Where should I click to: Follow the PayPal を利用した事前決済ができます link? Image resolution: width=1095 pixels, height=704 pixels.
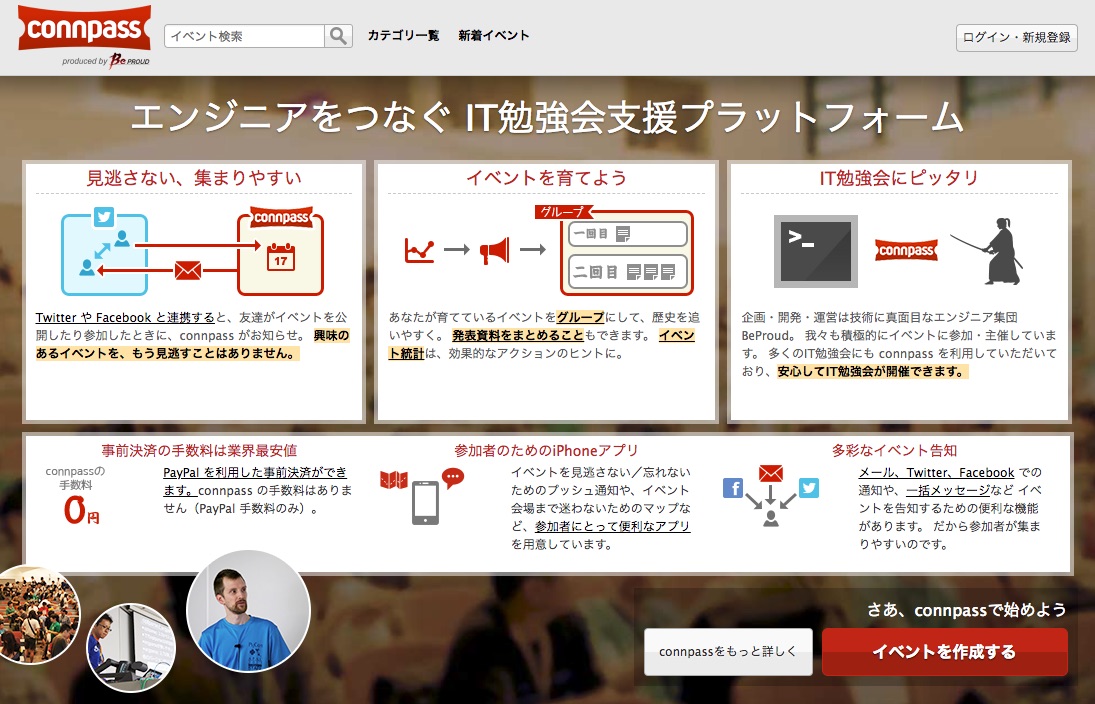255,481
